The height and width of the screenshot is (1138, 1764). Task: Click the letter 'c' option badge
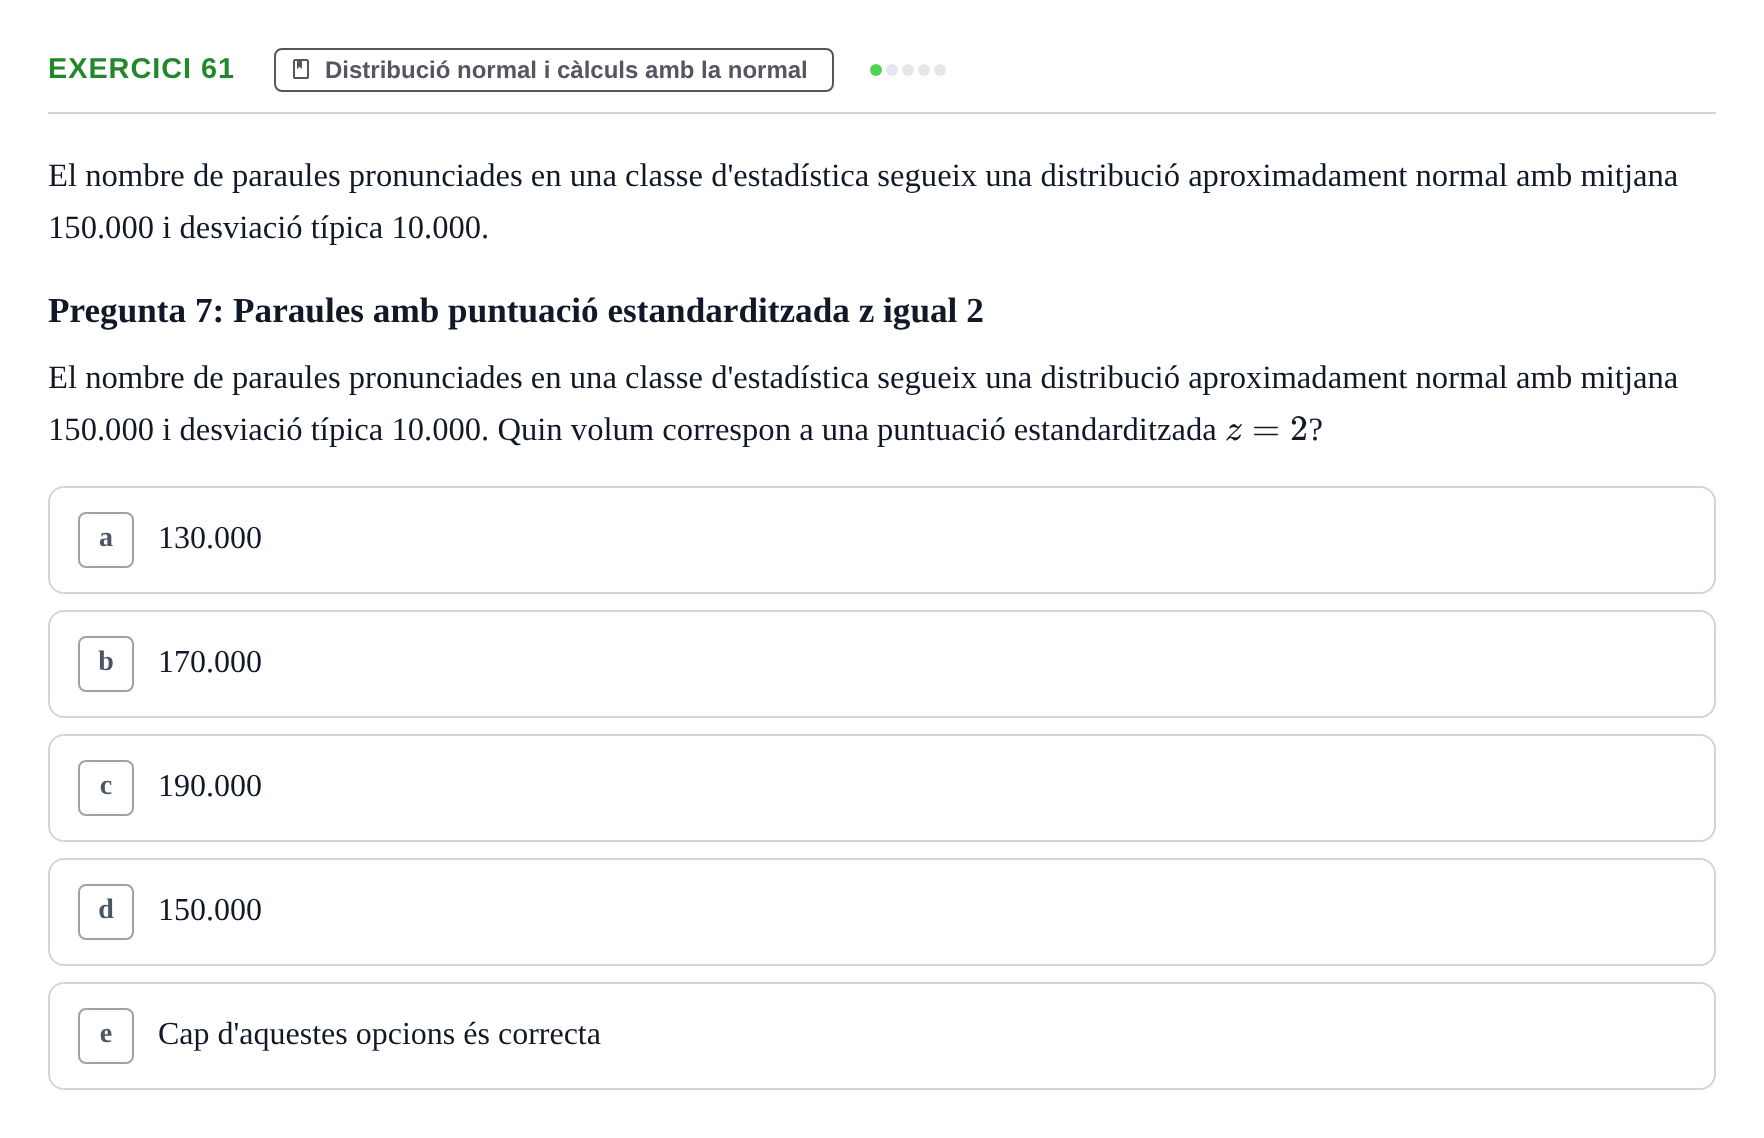(106, 788)
